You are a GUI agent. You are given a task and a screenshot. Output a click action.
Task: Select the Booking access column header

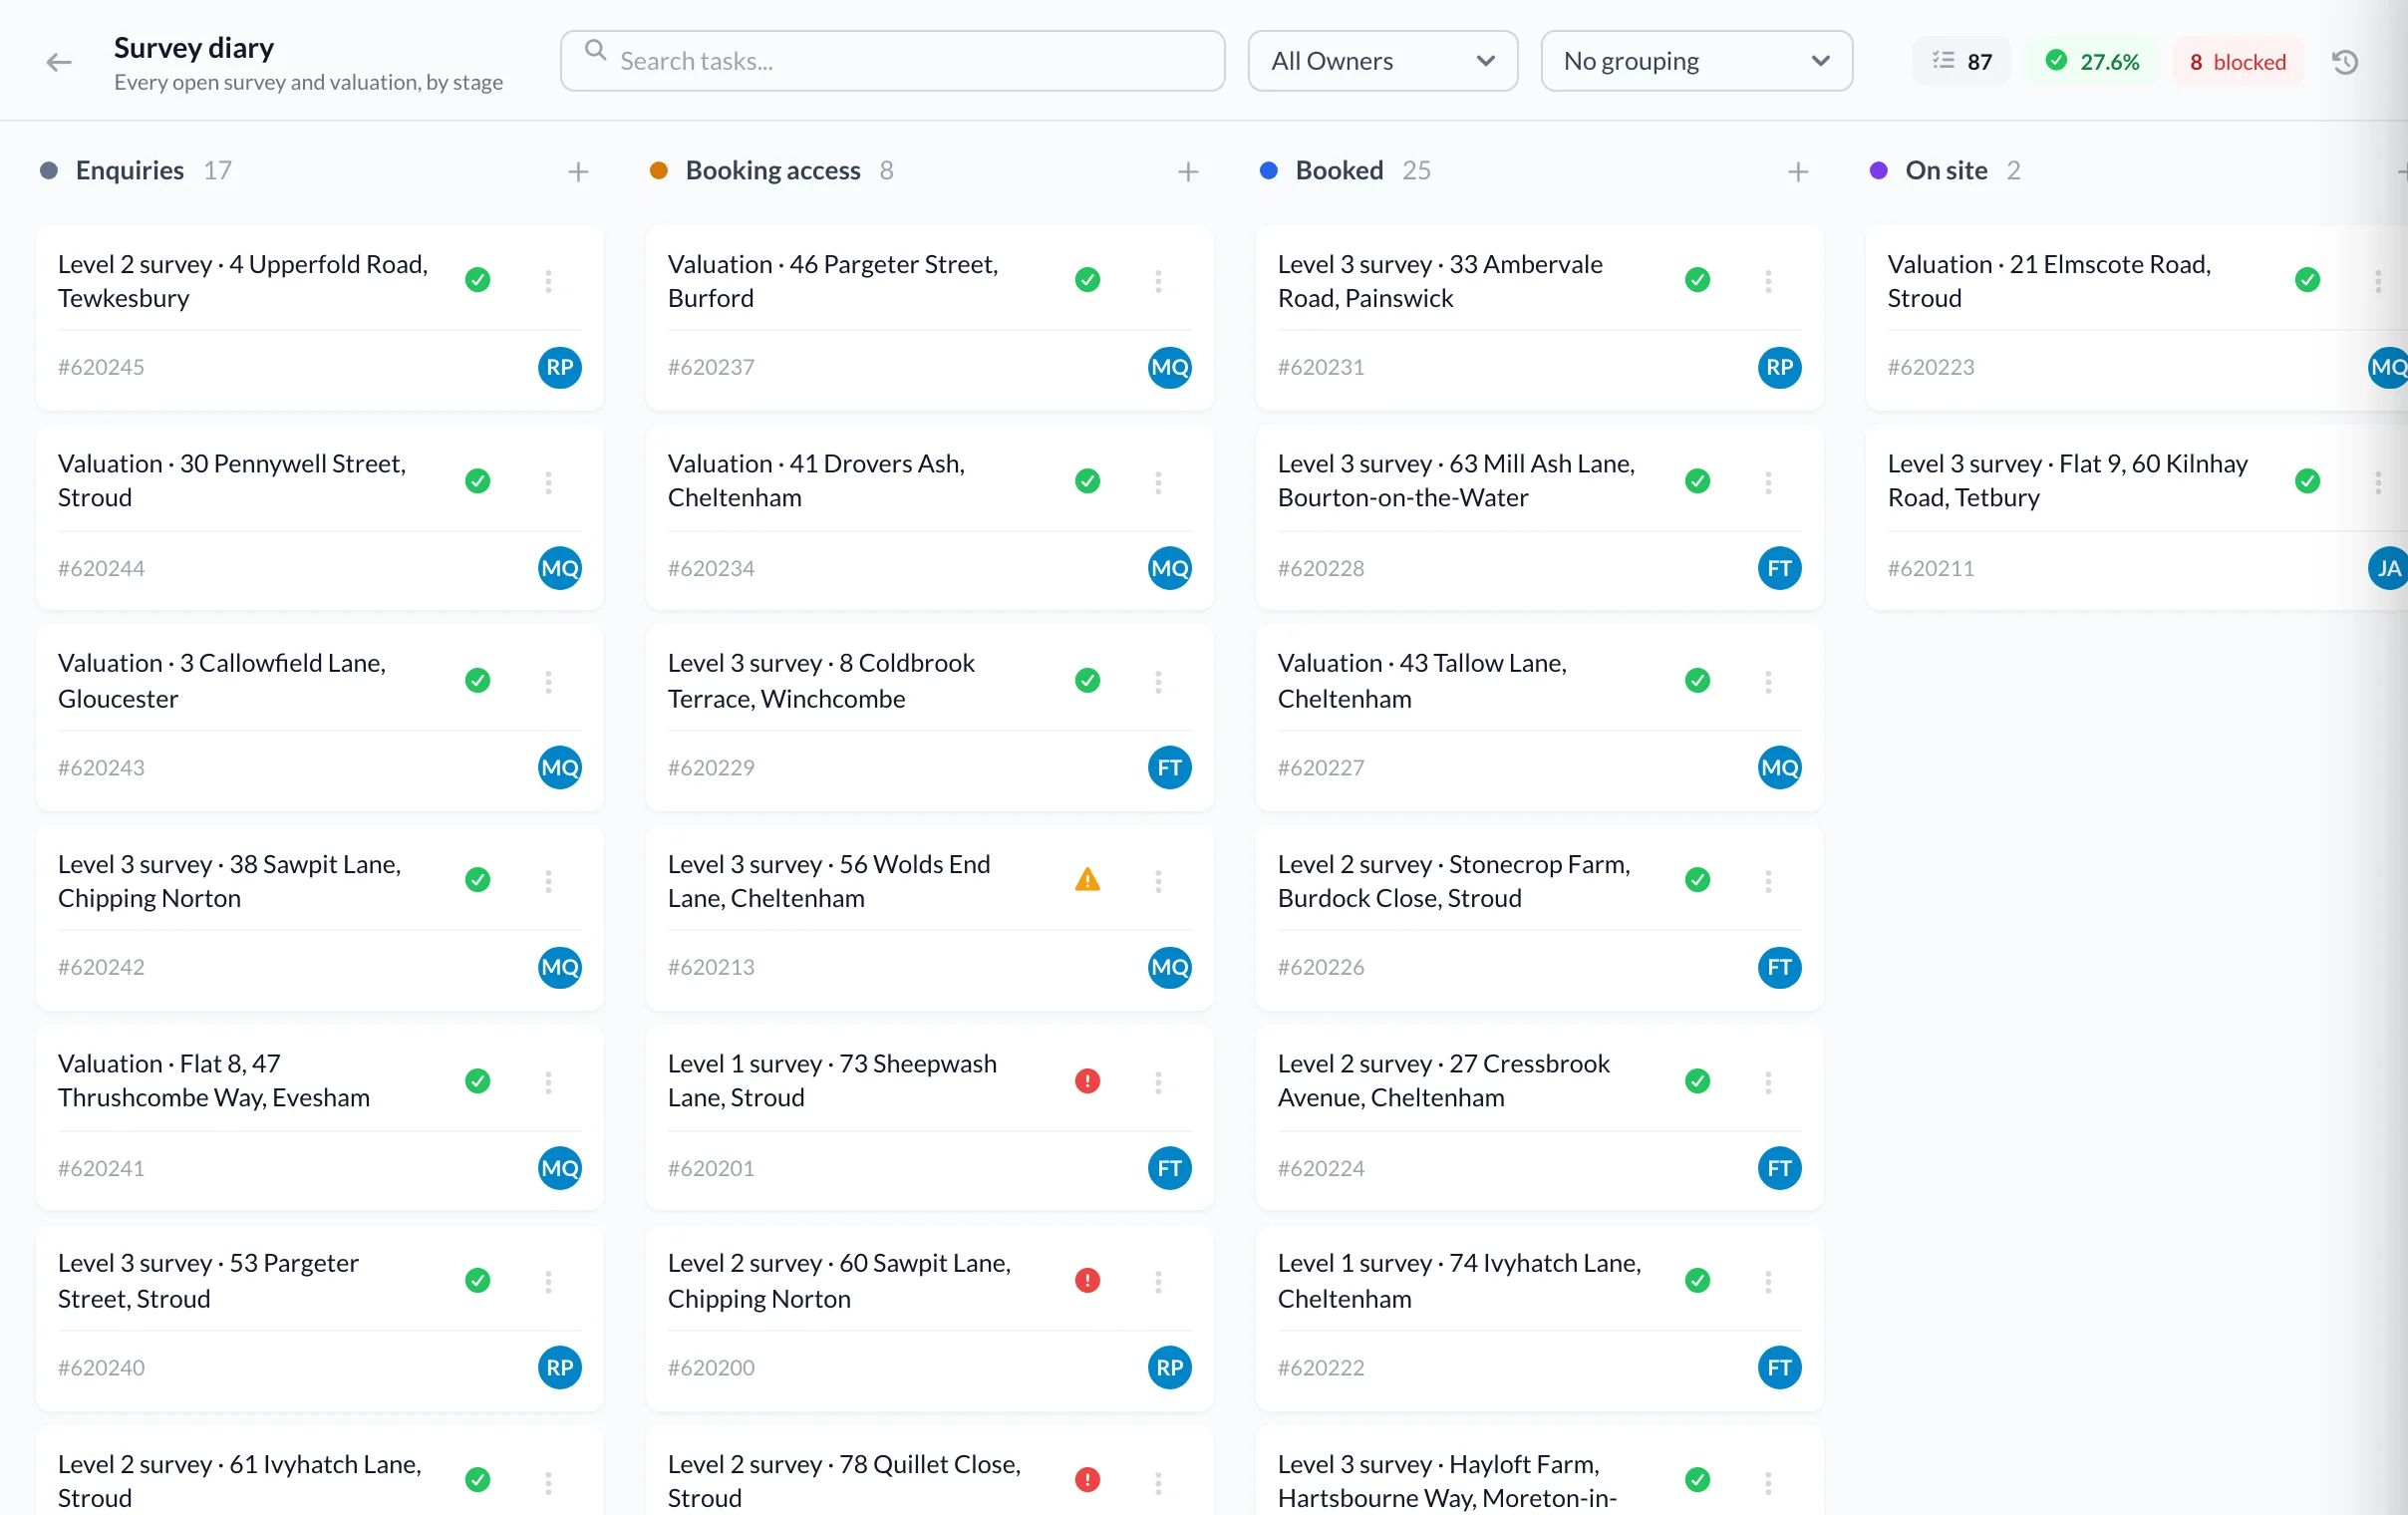tap(773, 171)
